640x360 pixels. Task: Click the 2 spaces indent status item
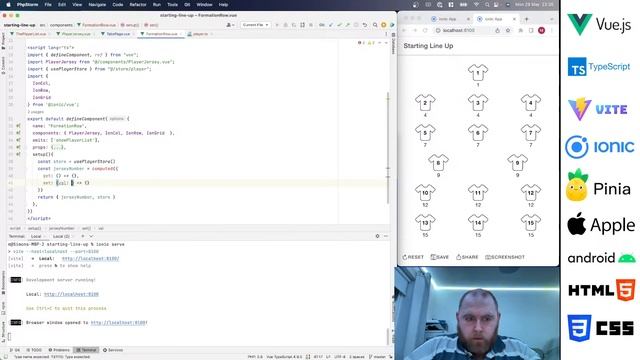[x=356, y=357]
